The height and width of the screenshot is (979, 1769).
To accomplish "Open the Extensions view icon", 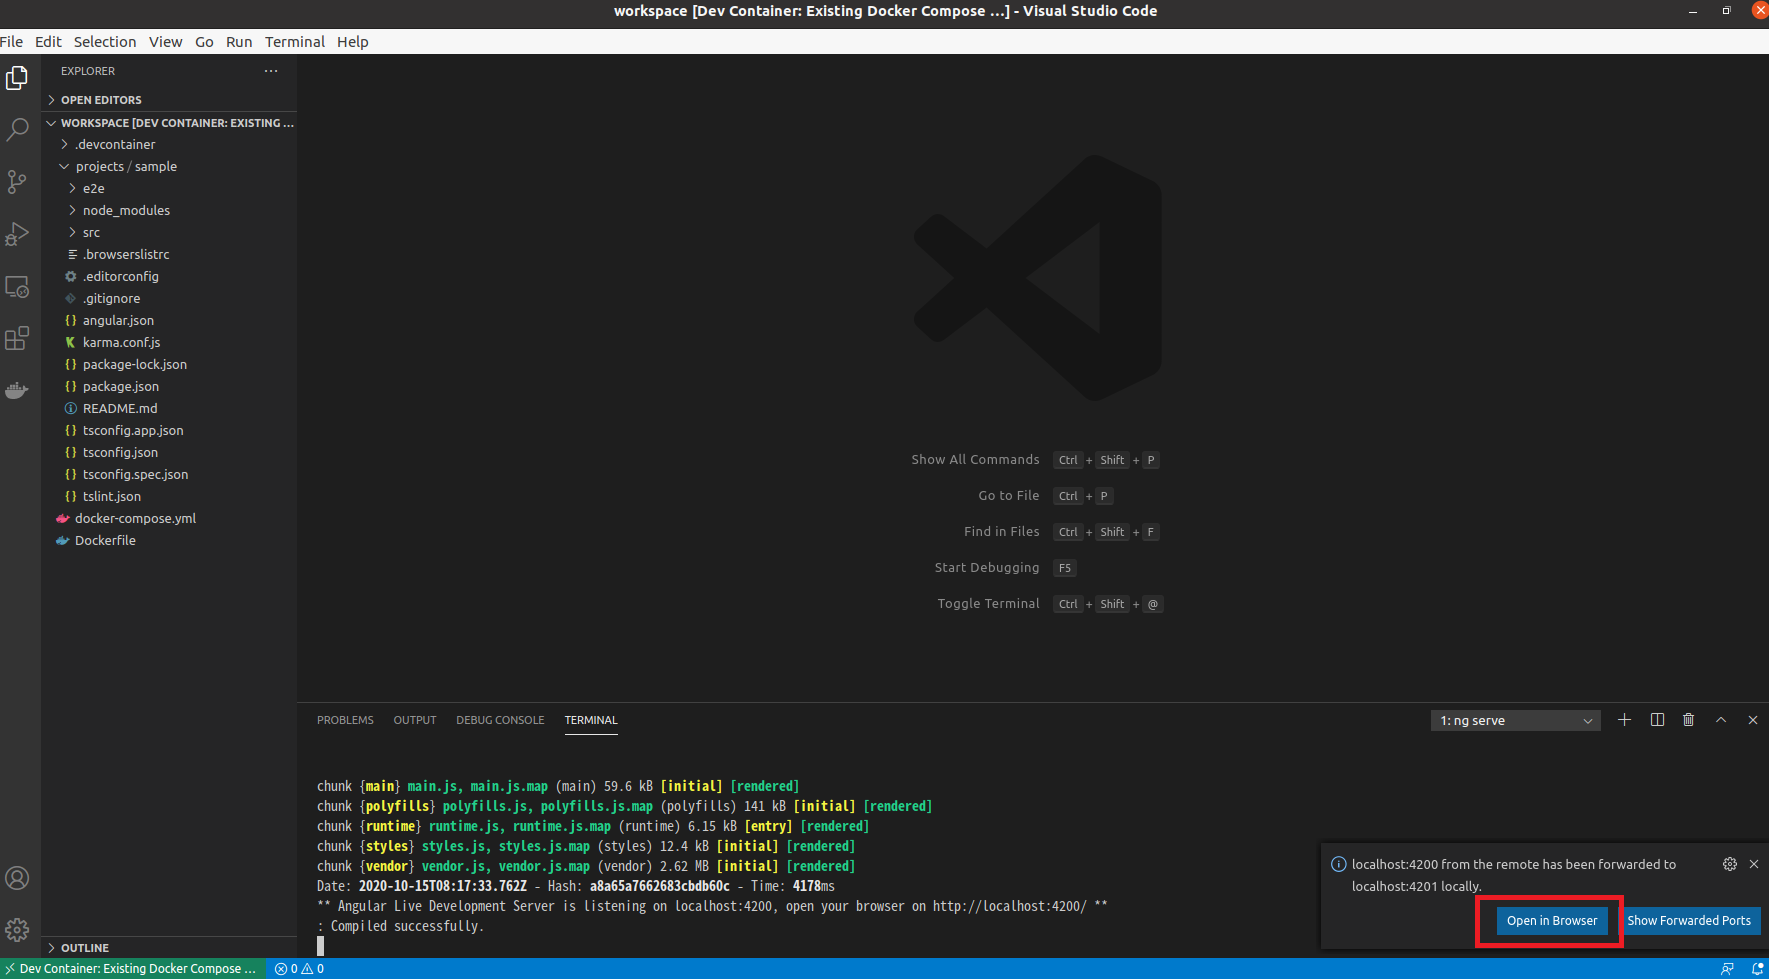I will point(17,338).
